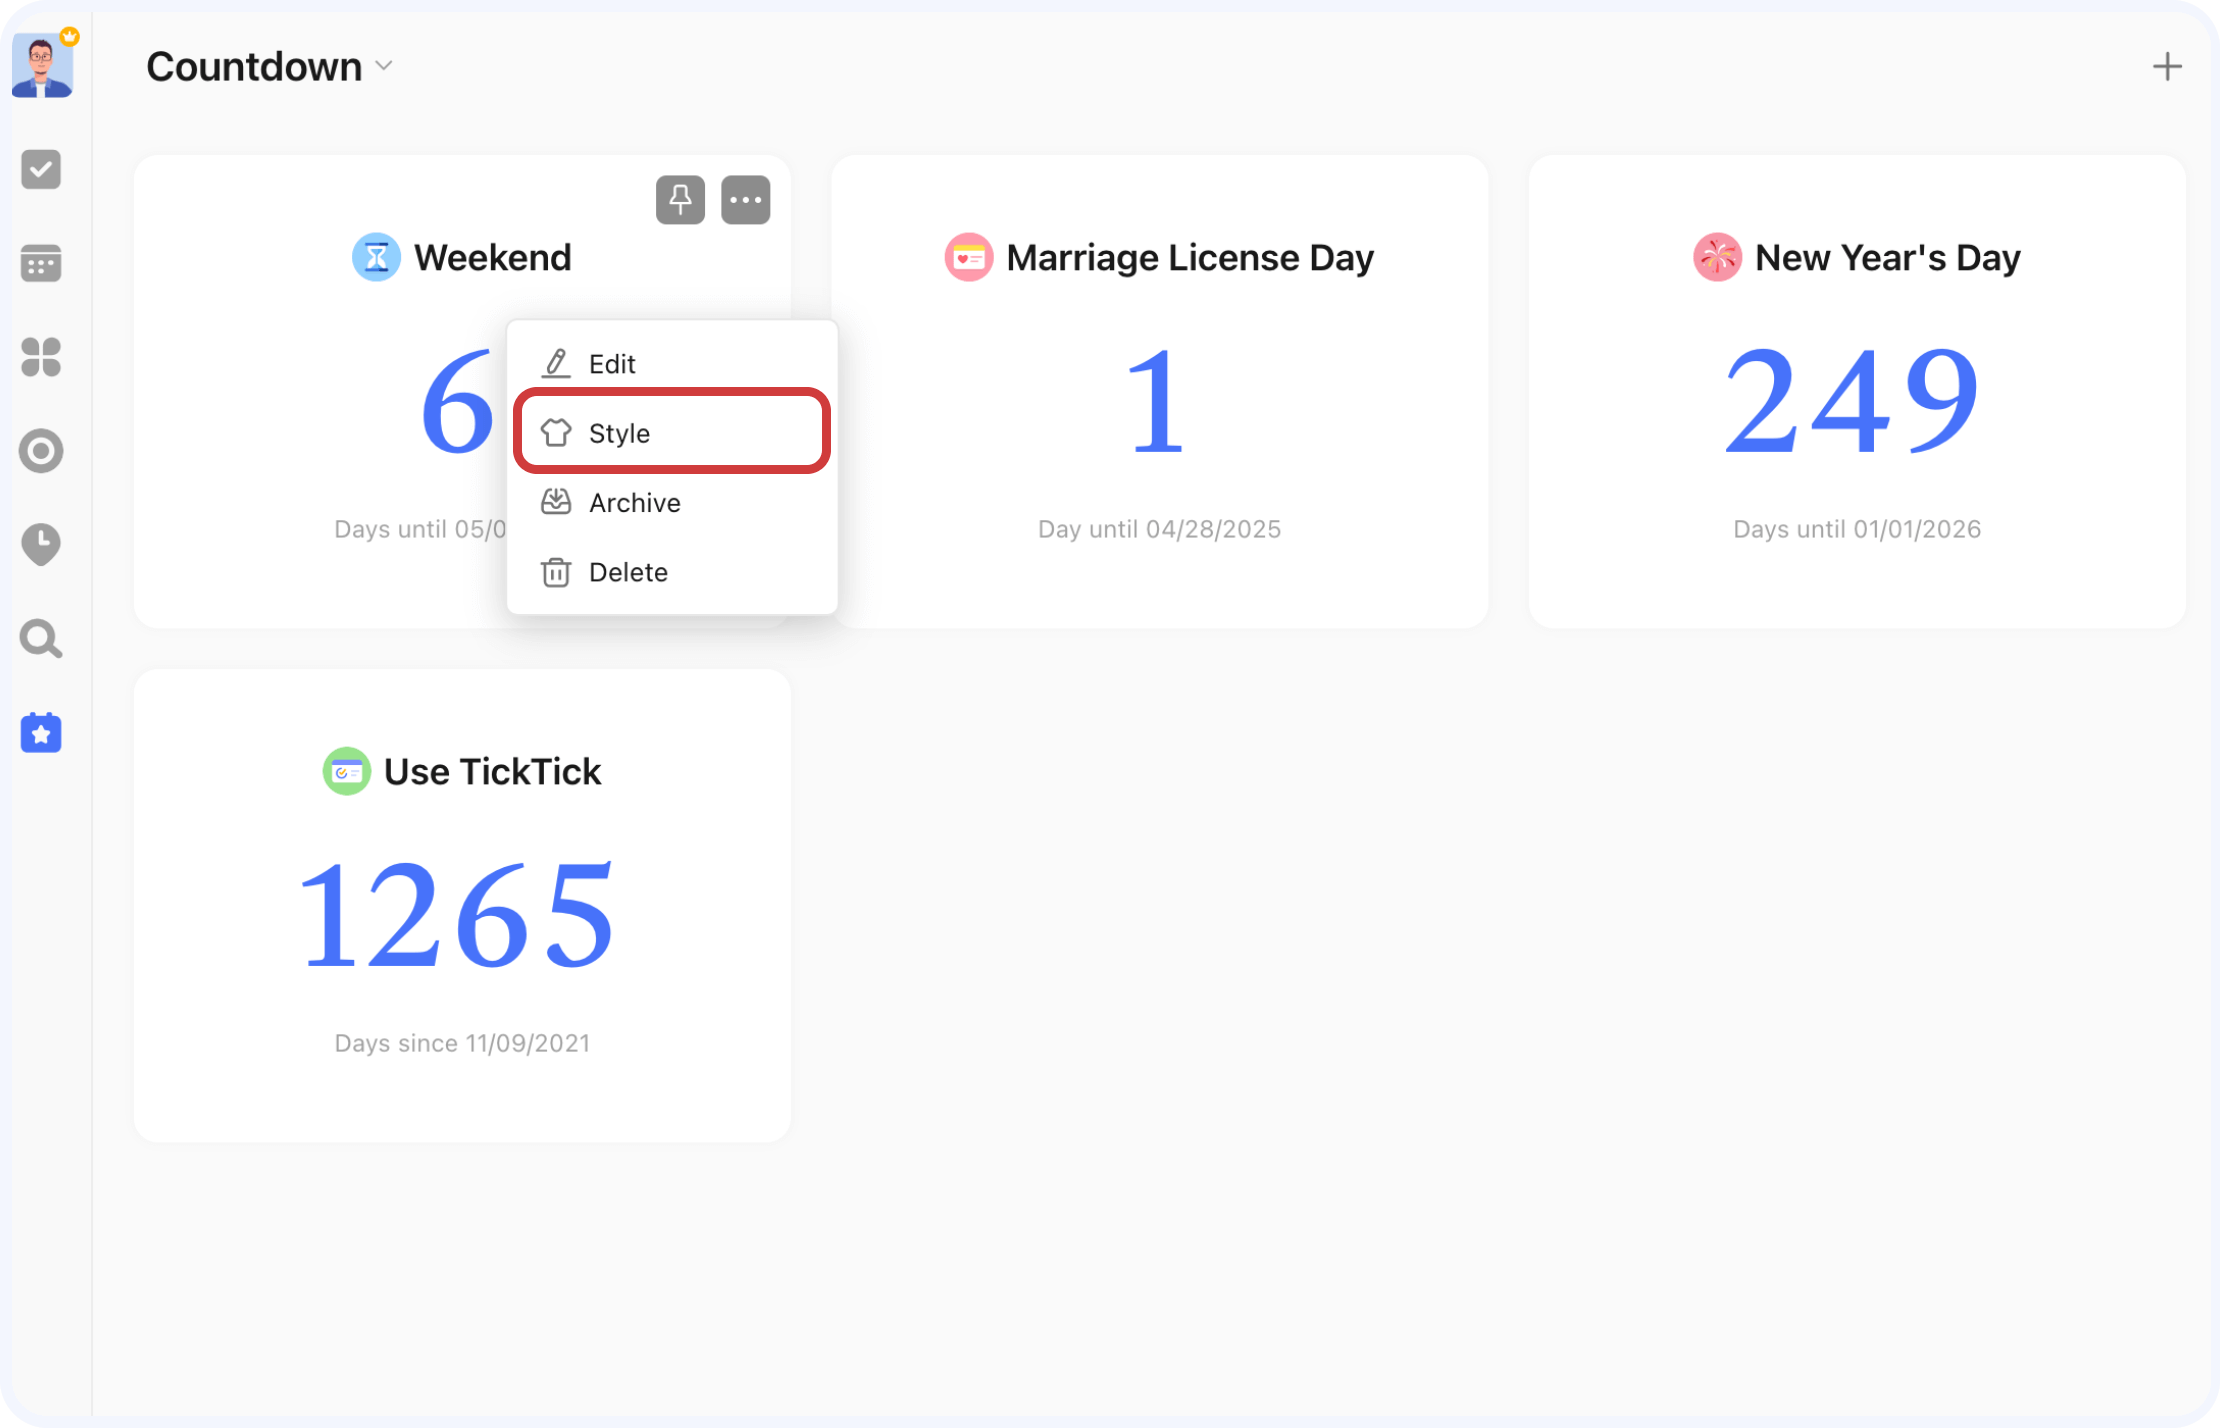Click the Weekend hourglass icon
Viewport: 2220px width, 1428px height.
click(376, 258)
